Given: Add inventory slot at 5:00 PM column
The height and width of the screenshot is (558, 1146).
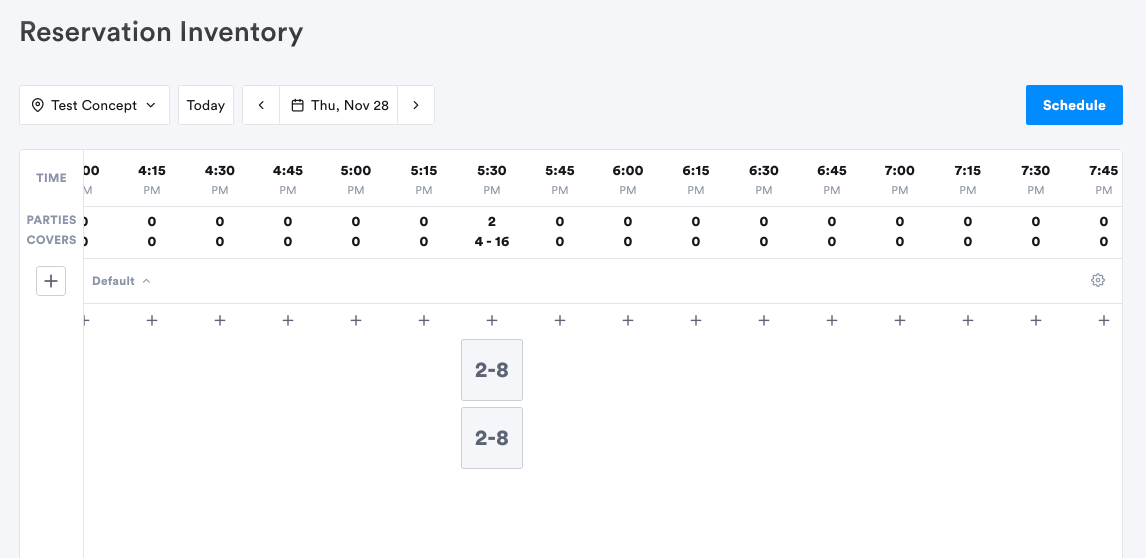Looking at the screenshot, I should (x=356, y=320).
